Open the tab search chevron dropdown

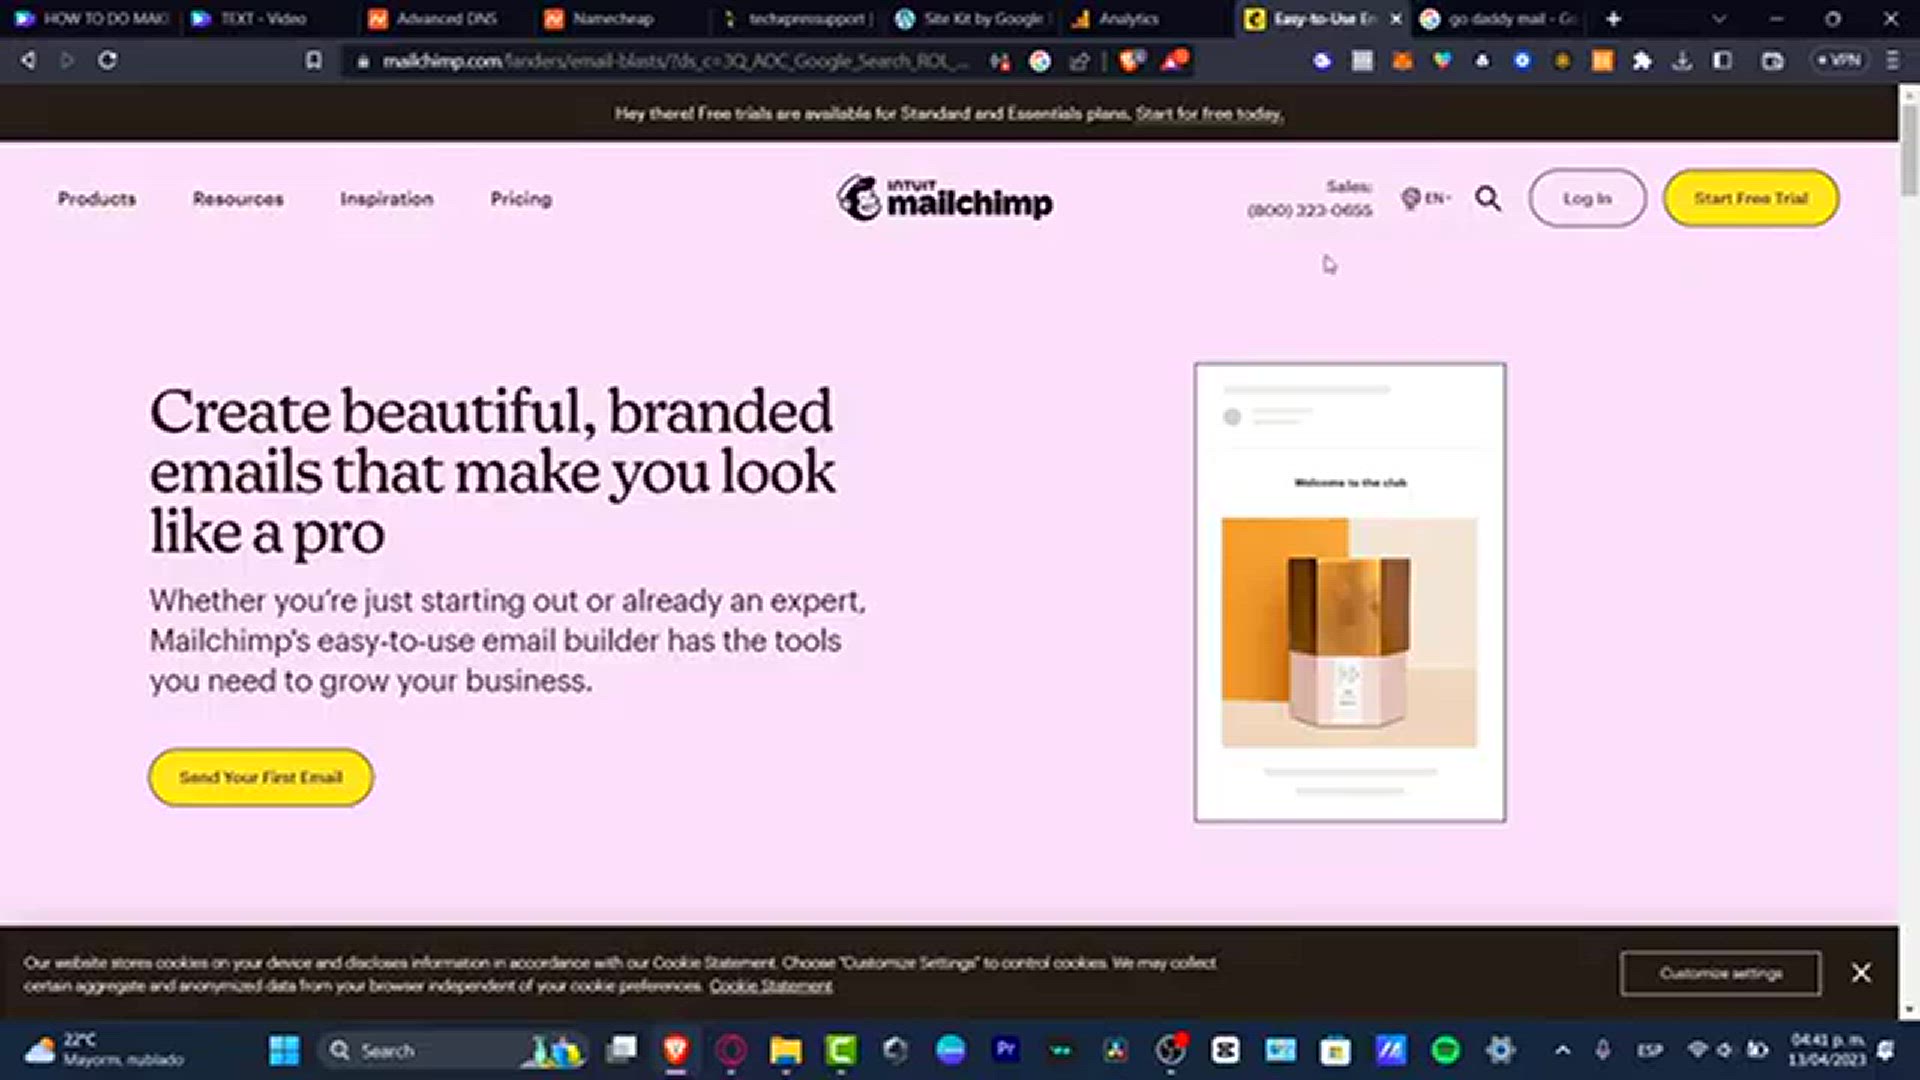(x=1718, y=19)
